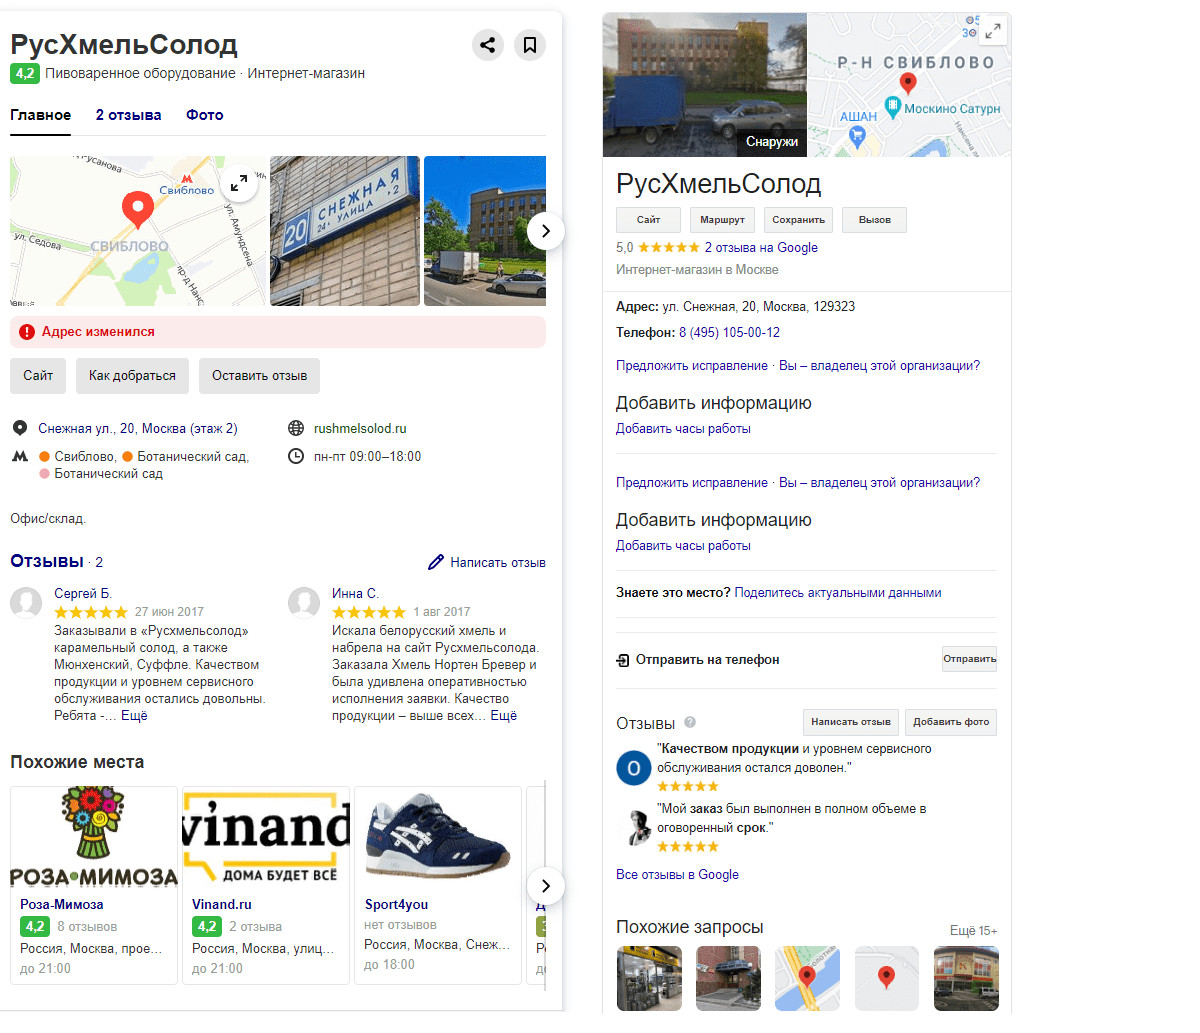Open 2 отзыва на Google link
The height and width of the screenshot is (1033, 1200).
(761, 247)
